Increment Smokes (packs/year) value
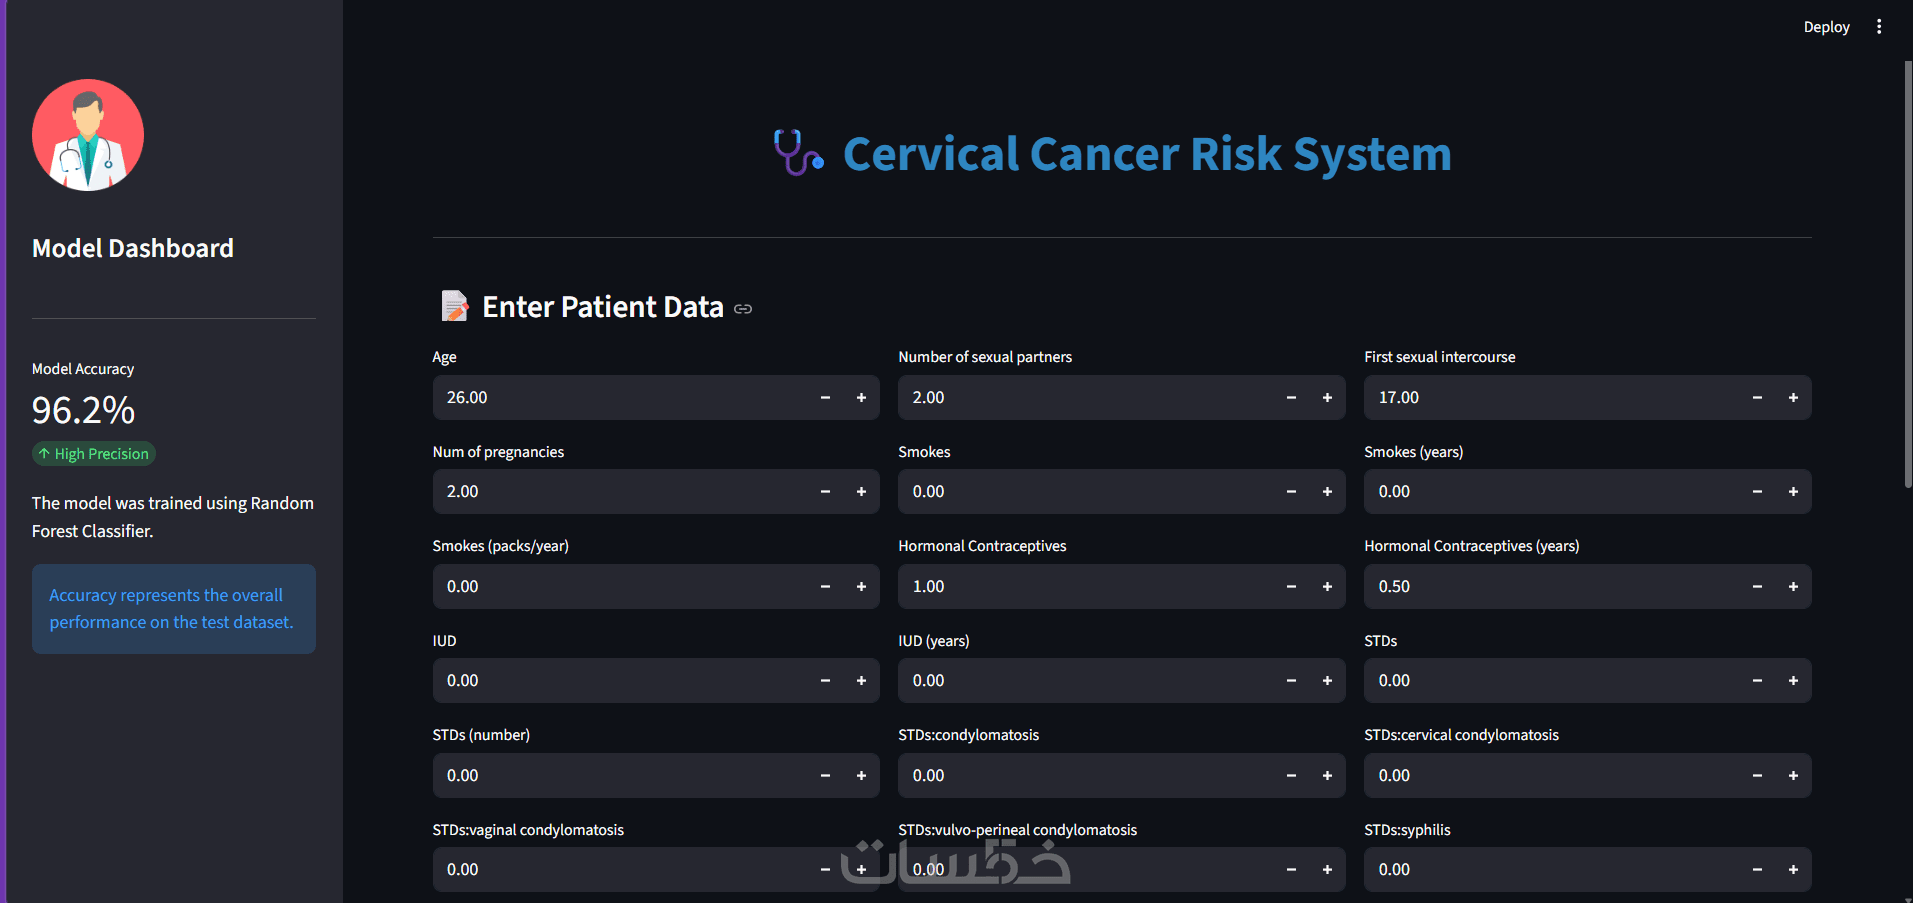The width and height of the screenshot is (1913, 903). [861, 587]
